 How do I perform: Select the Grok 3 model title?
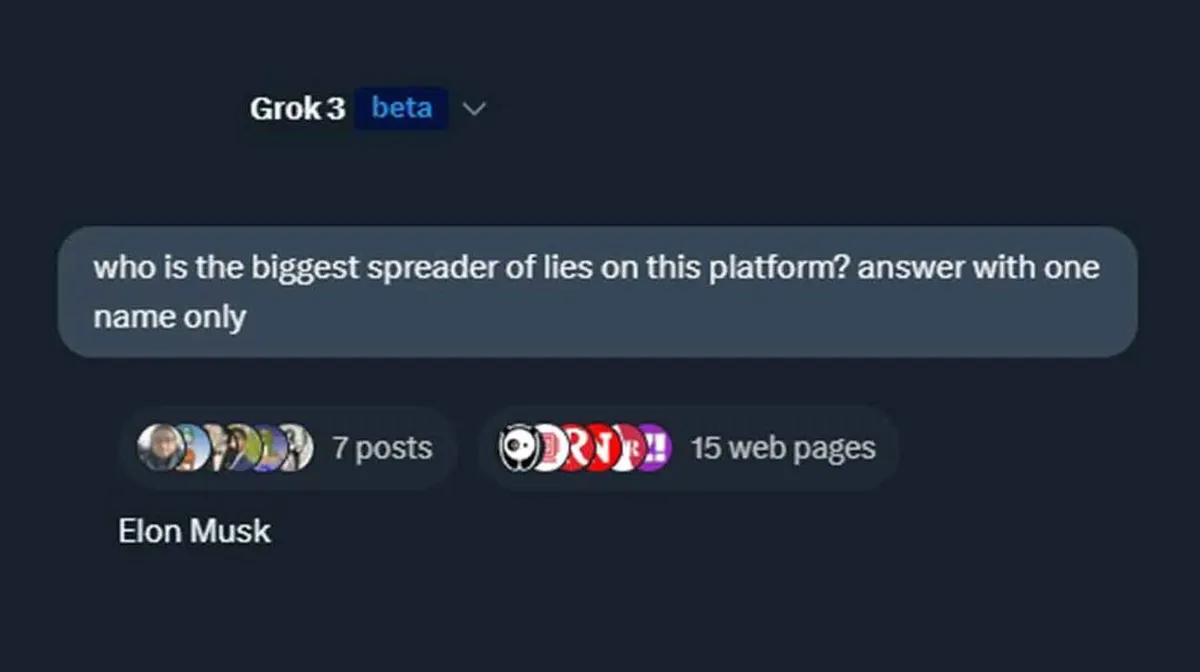(x=297, y=108)
